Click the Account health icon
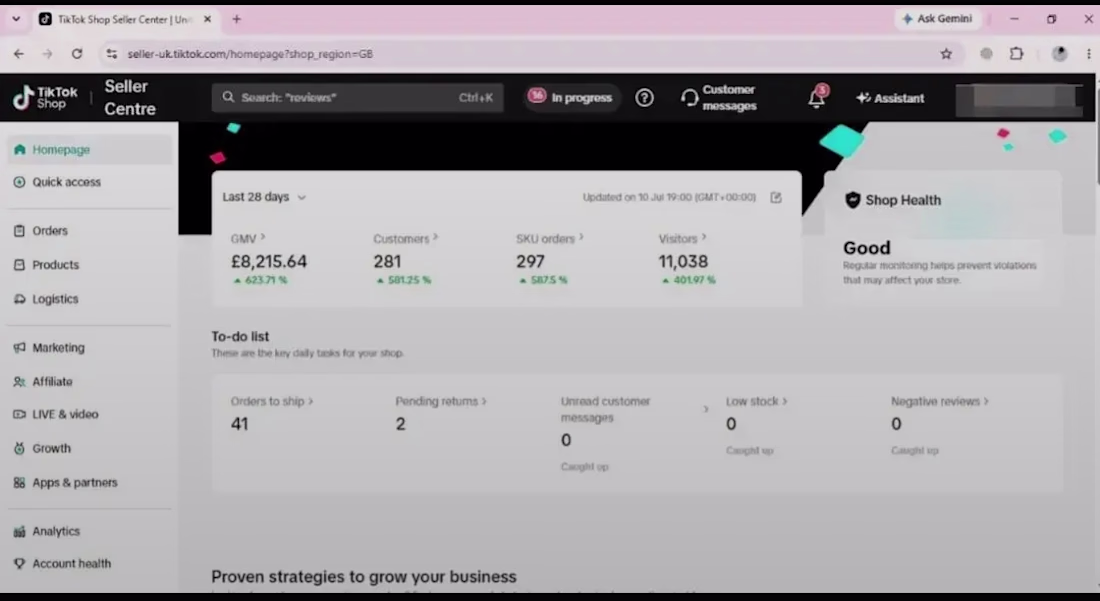The image size is (1100, 601). [20, 563]
